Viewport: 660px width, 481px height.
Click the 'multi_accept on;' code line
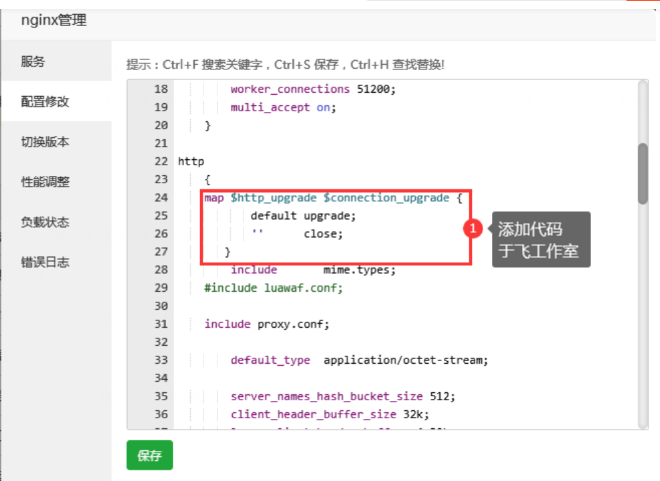283,108
